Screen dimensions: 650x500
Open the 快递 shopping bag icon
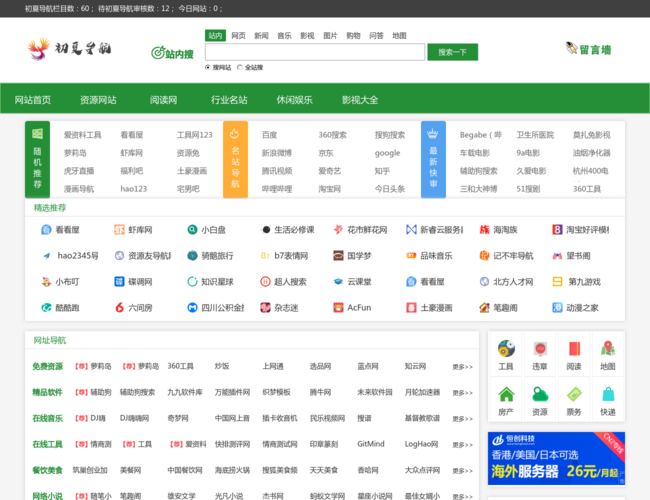point(608,394)
